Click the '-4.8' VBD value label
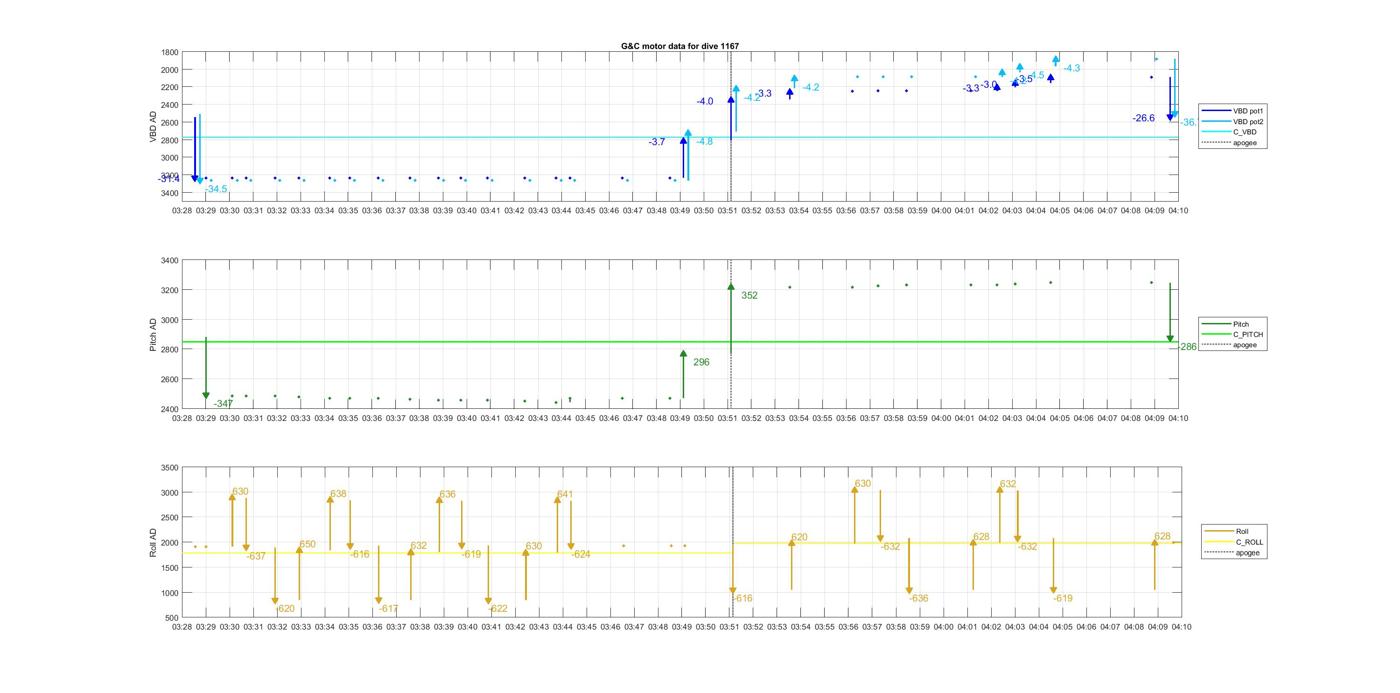The height and width of the screenshot is (693, 1400). pos(704,142)
